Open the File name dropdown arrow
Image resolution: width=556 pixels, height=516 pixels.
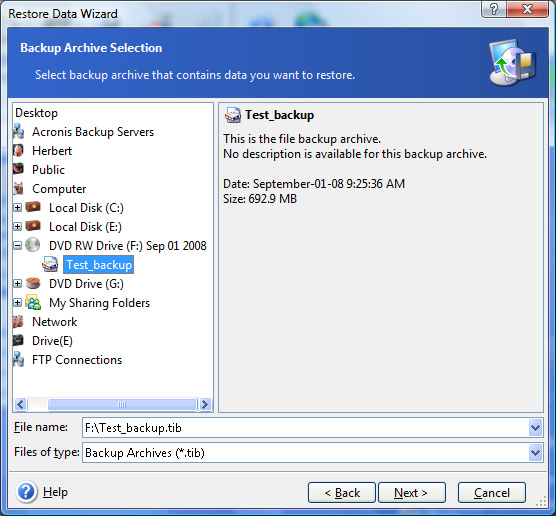(x=535, y=427)
